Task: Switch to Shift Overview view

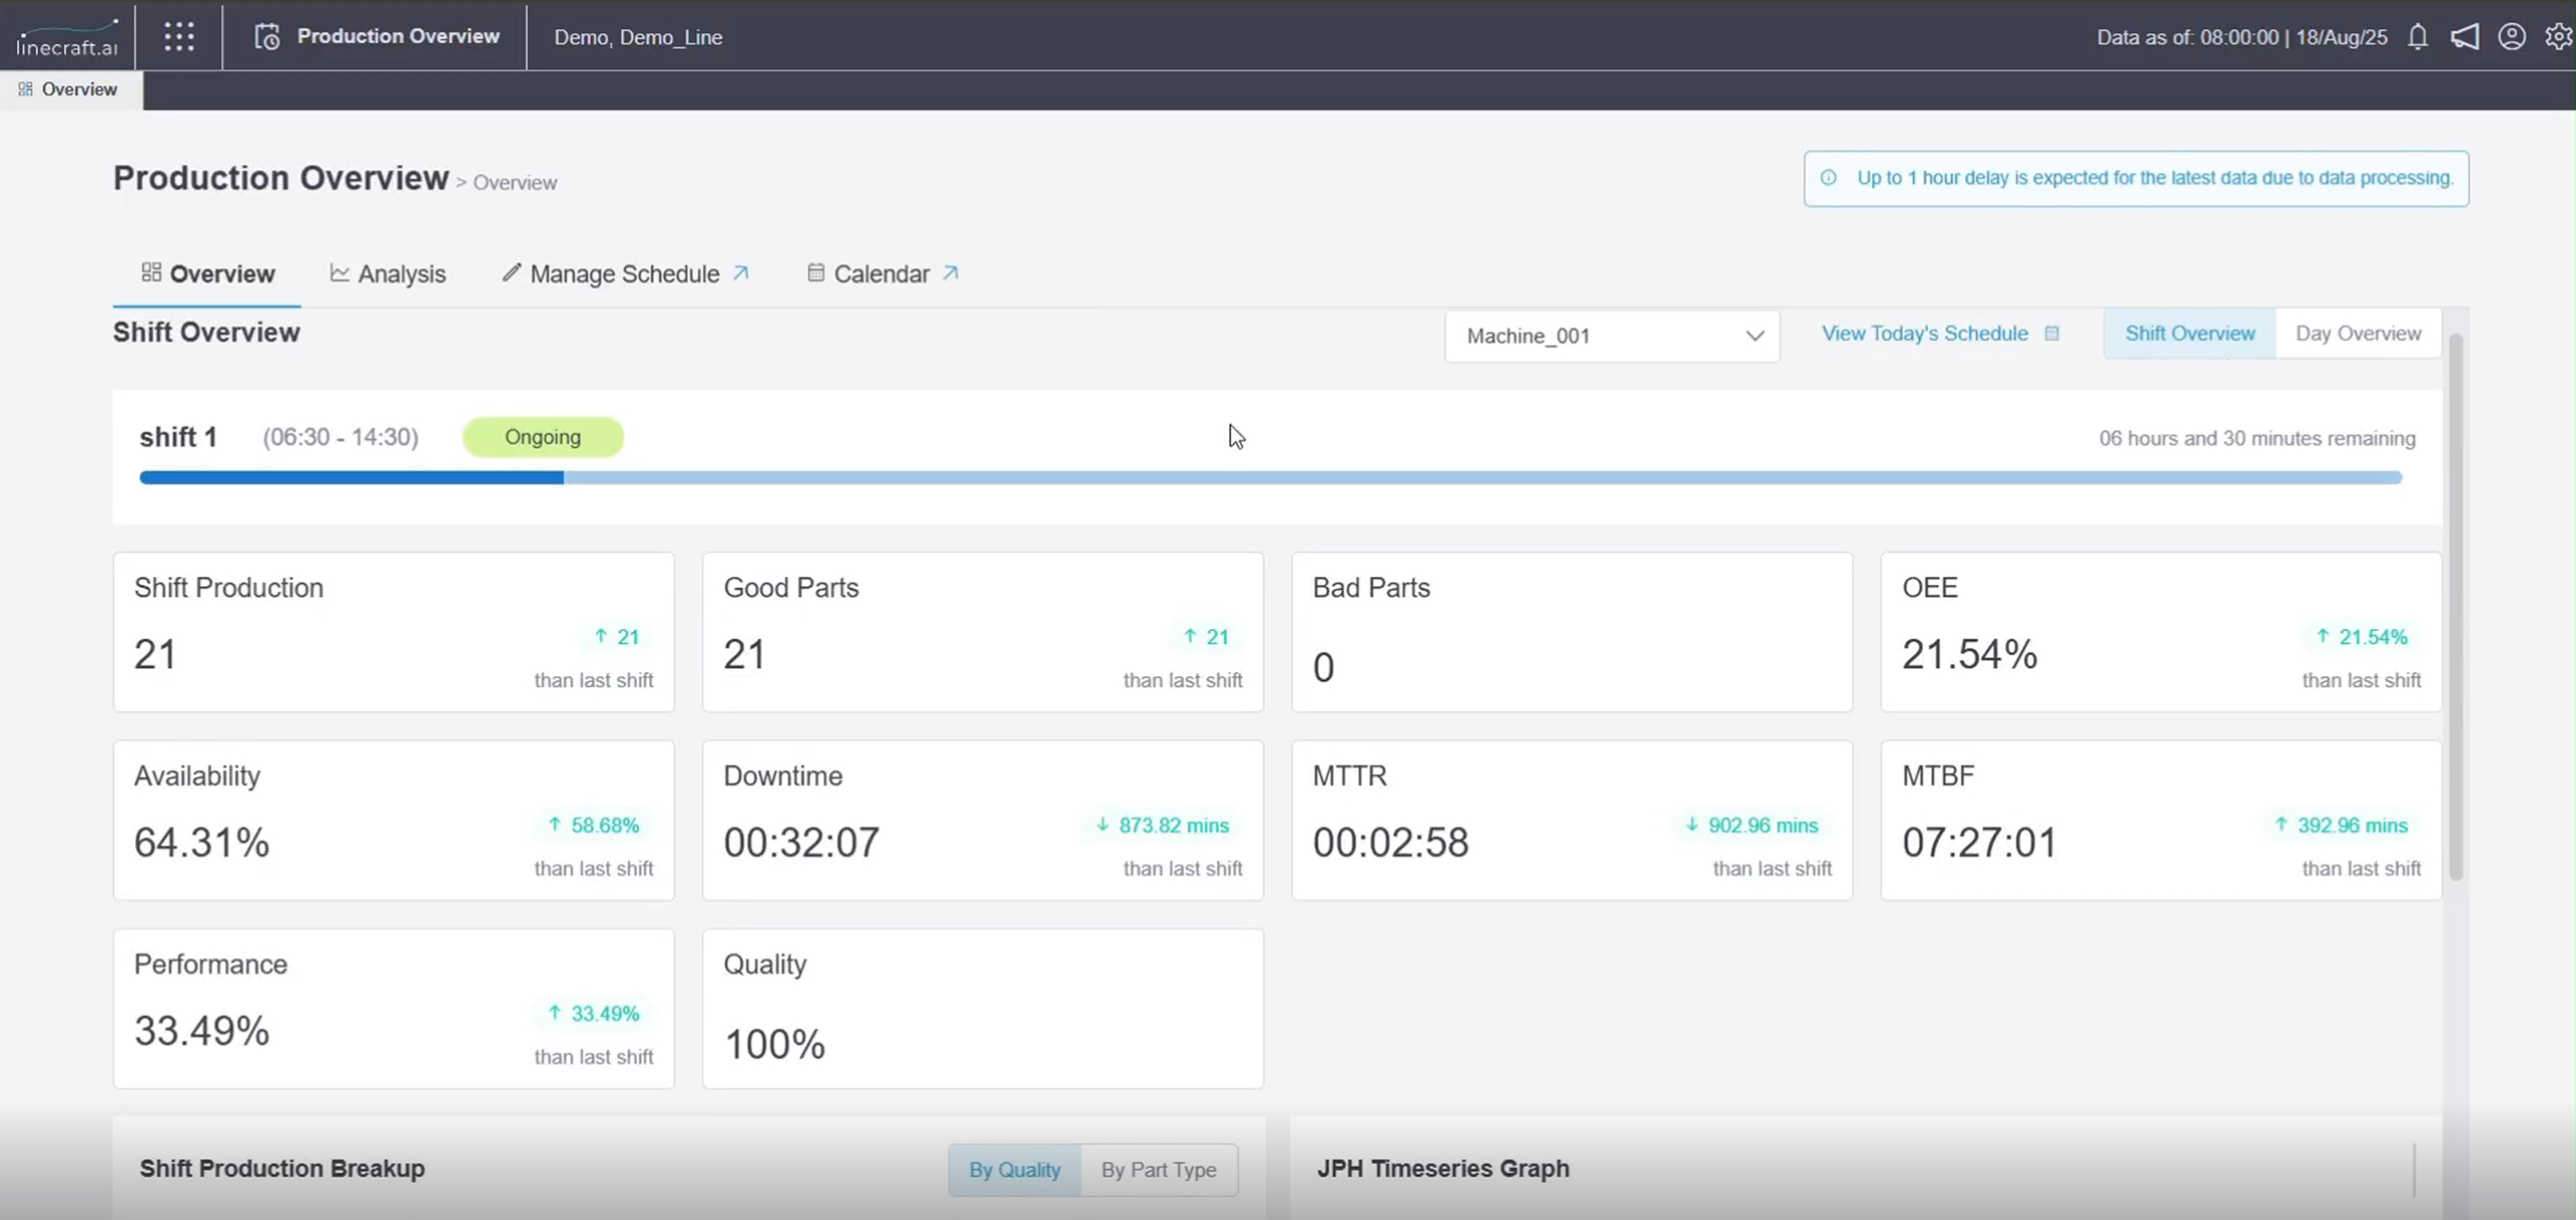Action: coord(2189,334)
